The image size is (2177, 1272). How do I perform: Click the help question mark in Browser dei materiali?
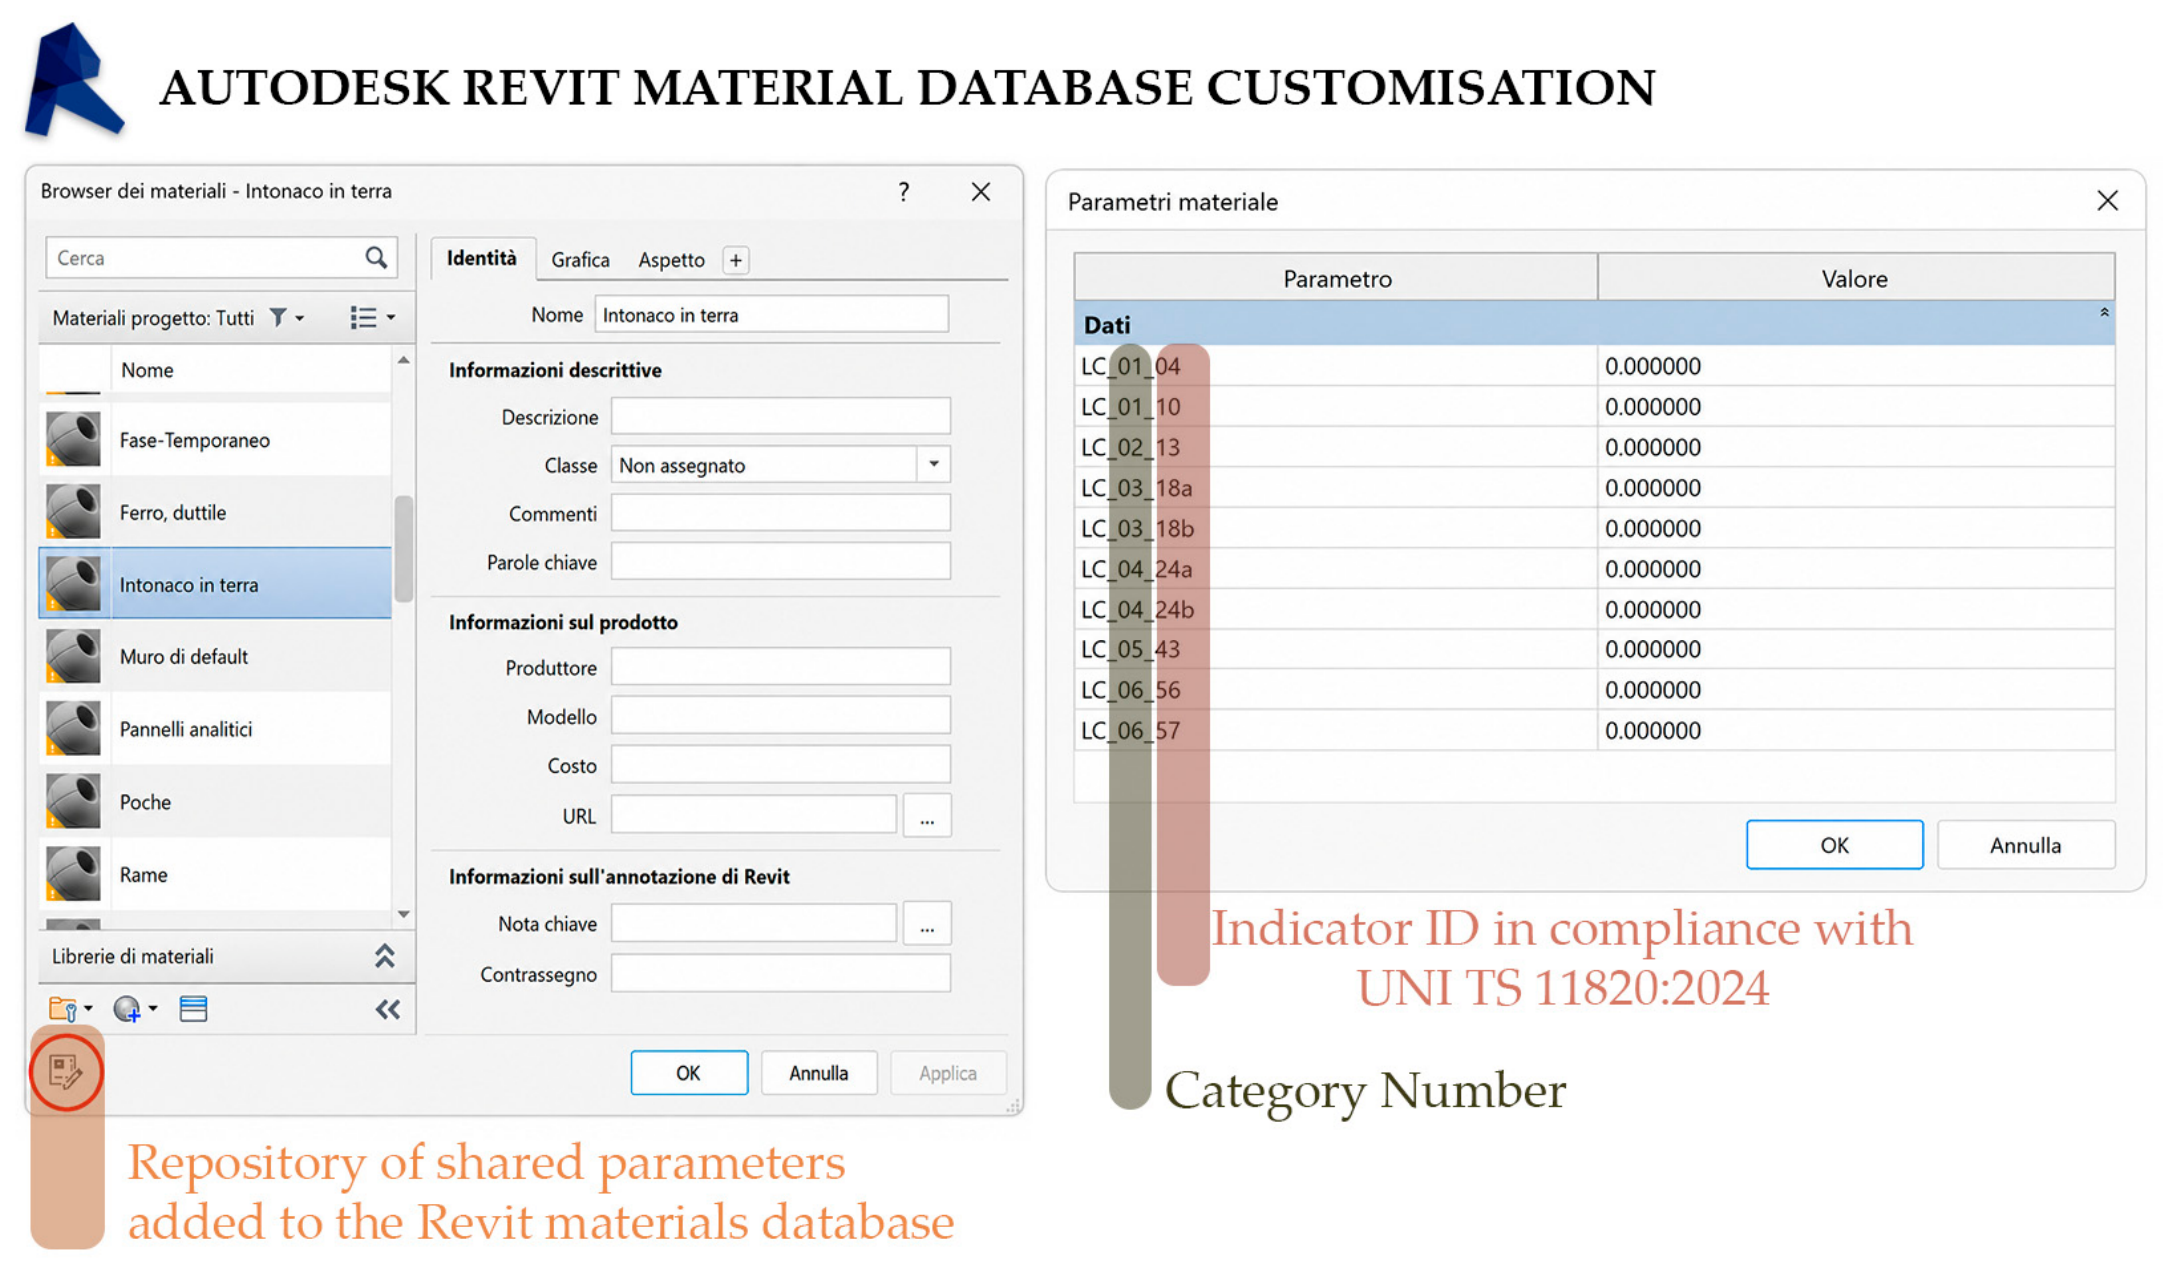(x=904, y=192)
